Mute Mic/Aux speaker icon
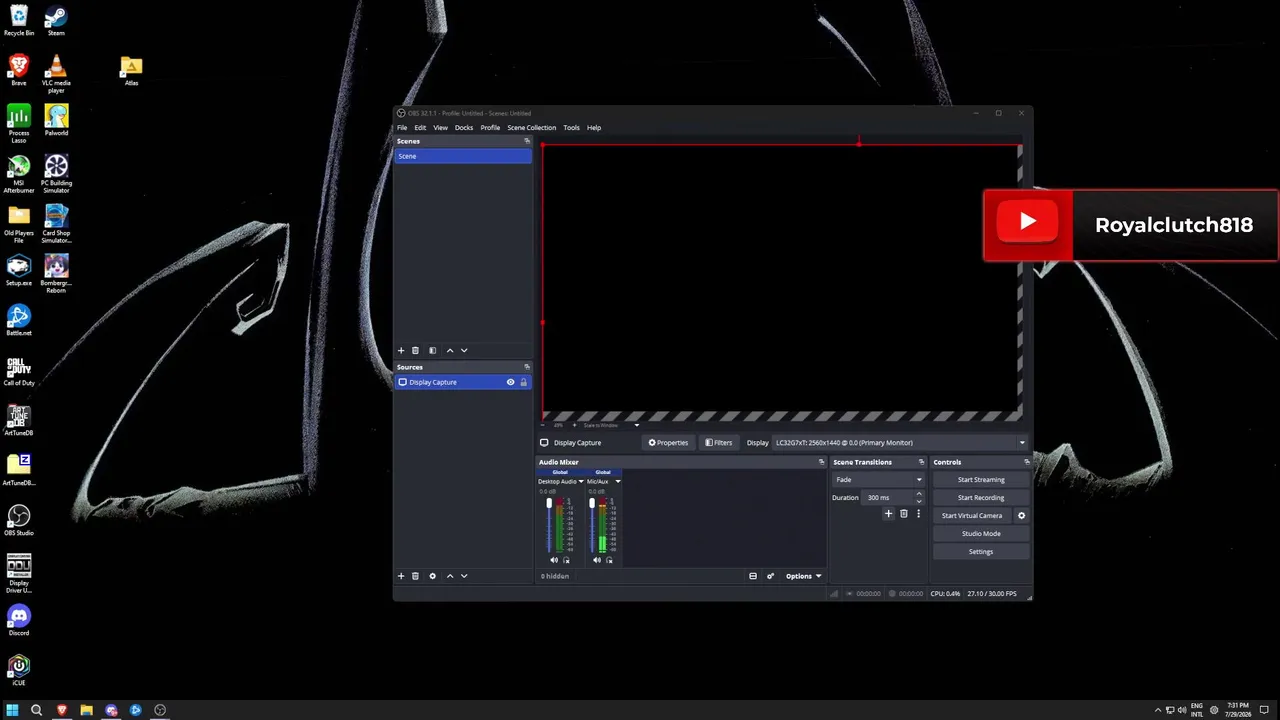Viewport: 1280px width, 720px height. pyautogui.click(x=597, y=560)
